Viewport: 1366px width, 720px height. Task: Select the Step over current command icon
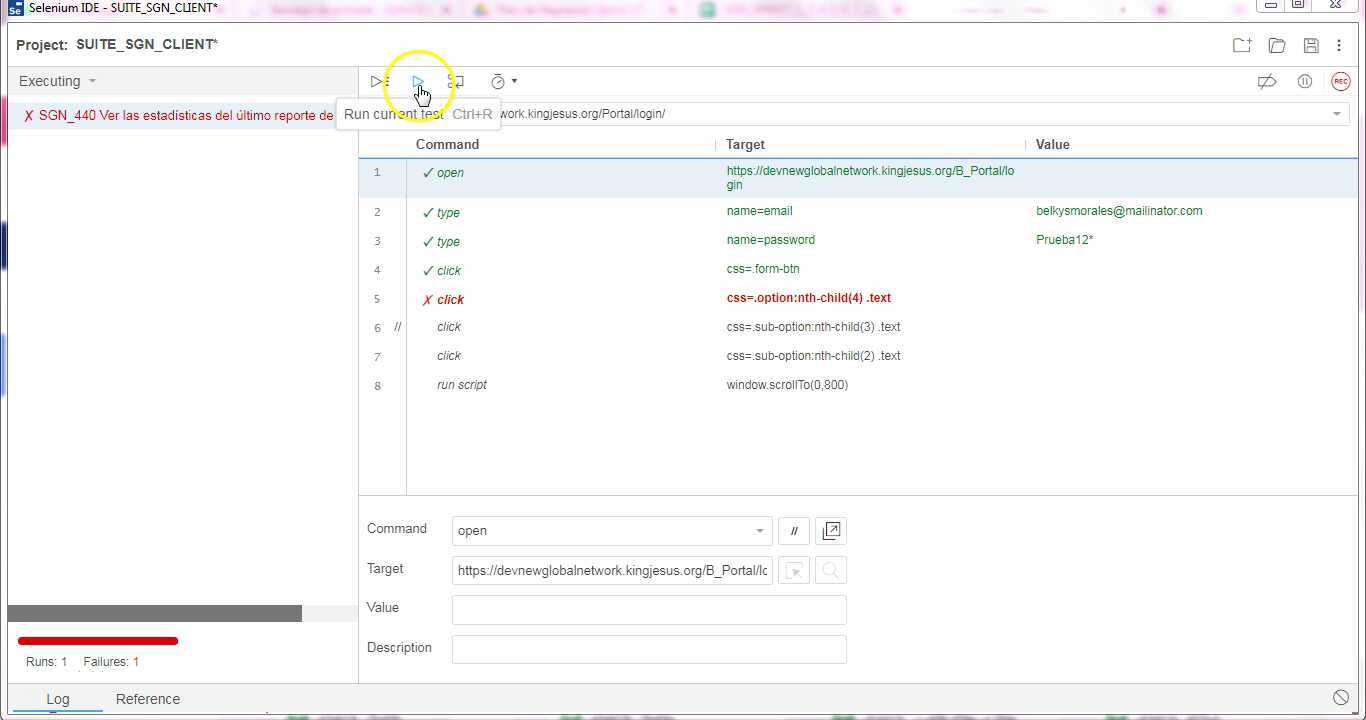tap(455, 81)
